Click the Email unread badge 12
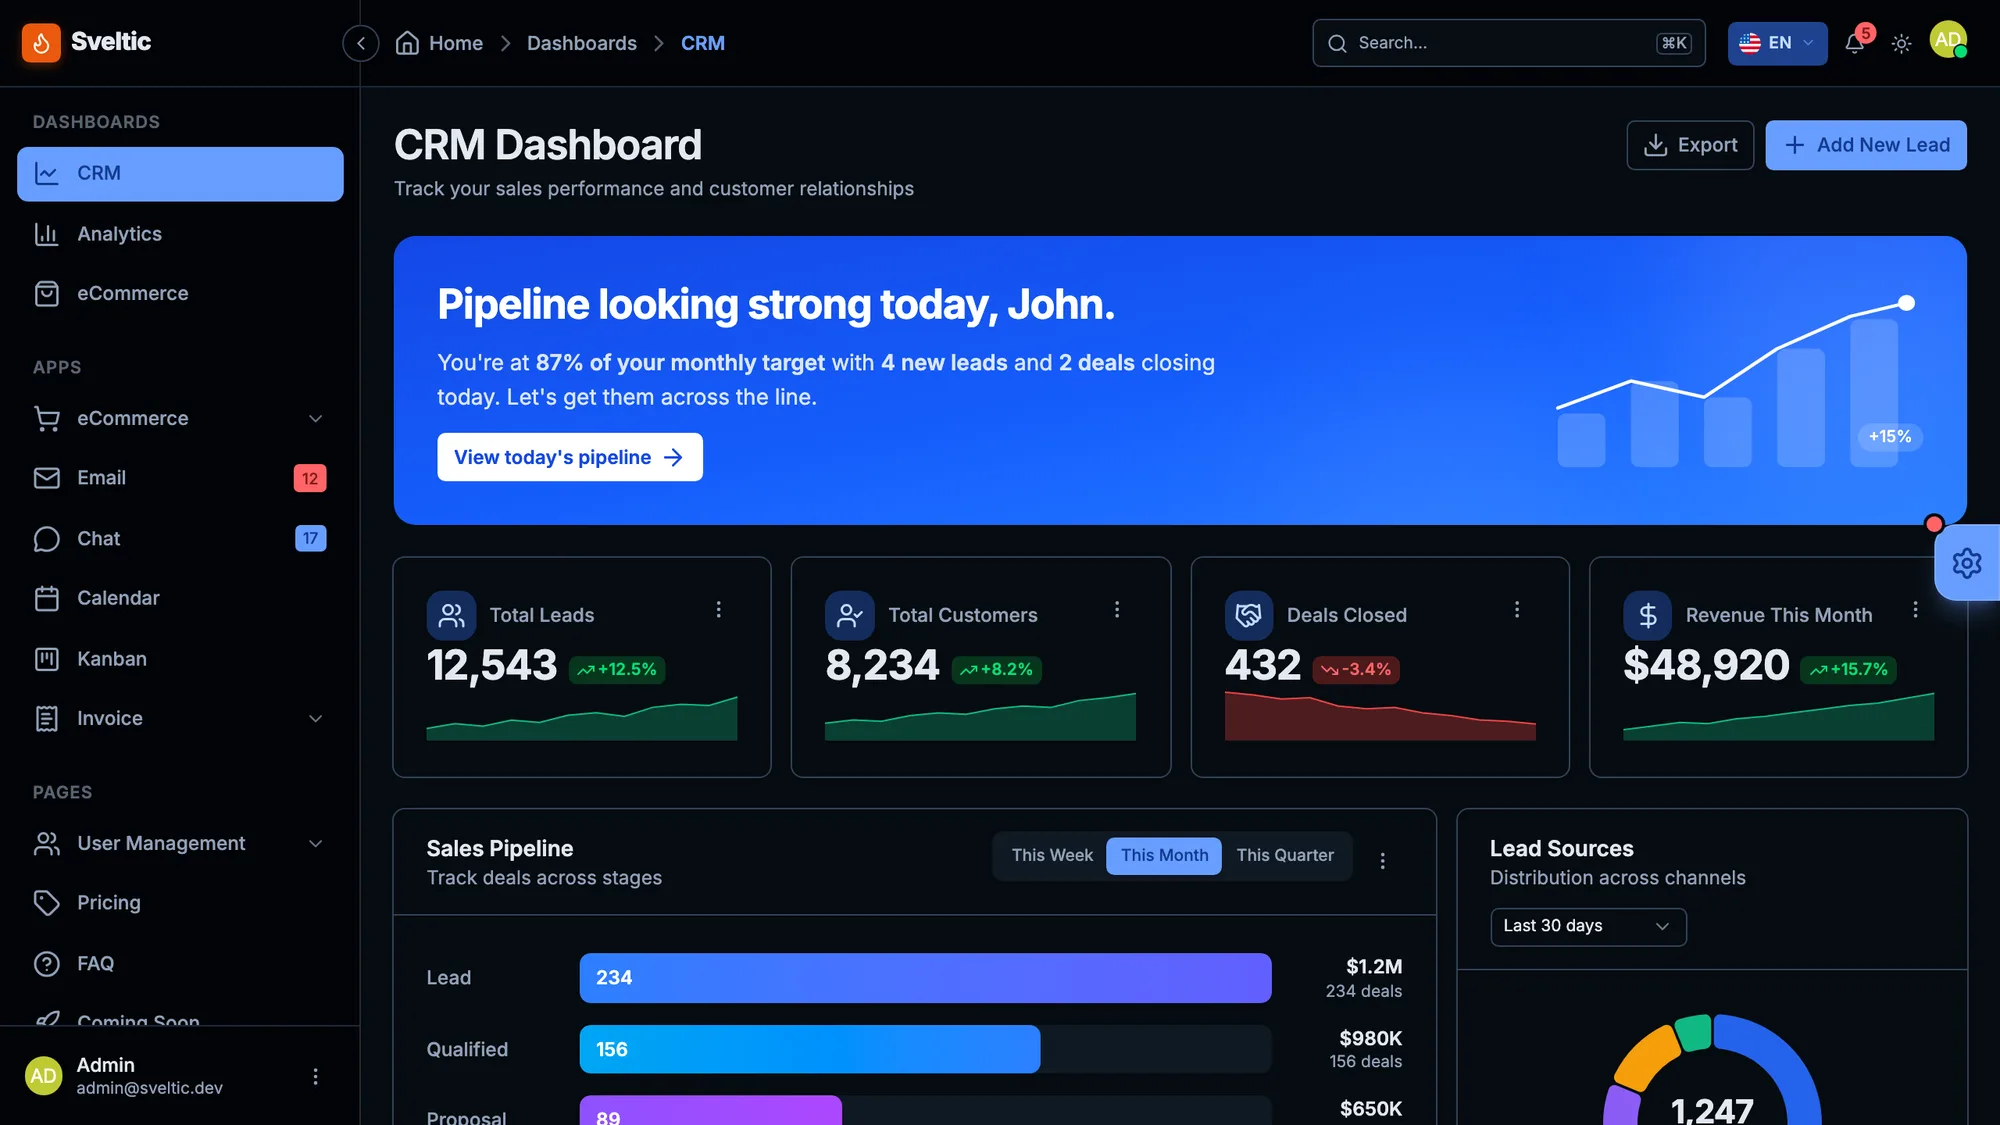2000x1125 pixels. tap(310, 478)
